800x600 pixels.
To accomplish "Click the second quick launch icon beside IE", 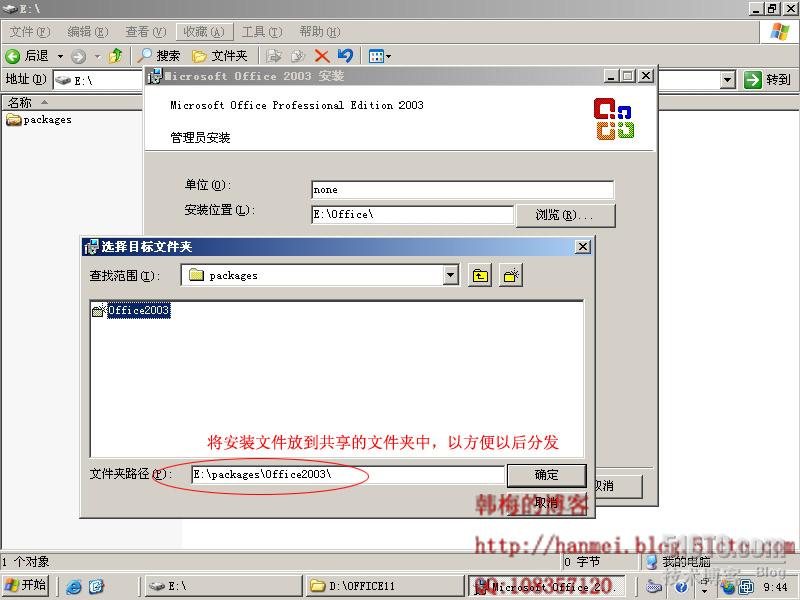I will pyautogui.click(x=96, y=586).
